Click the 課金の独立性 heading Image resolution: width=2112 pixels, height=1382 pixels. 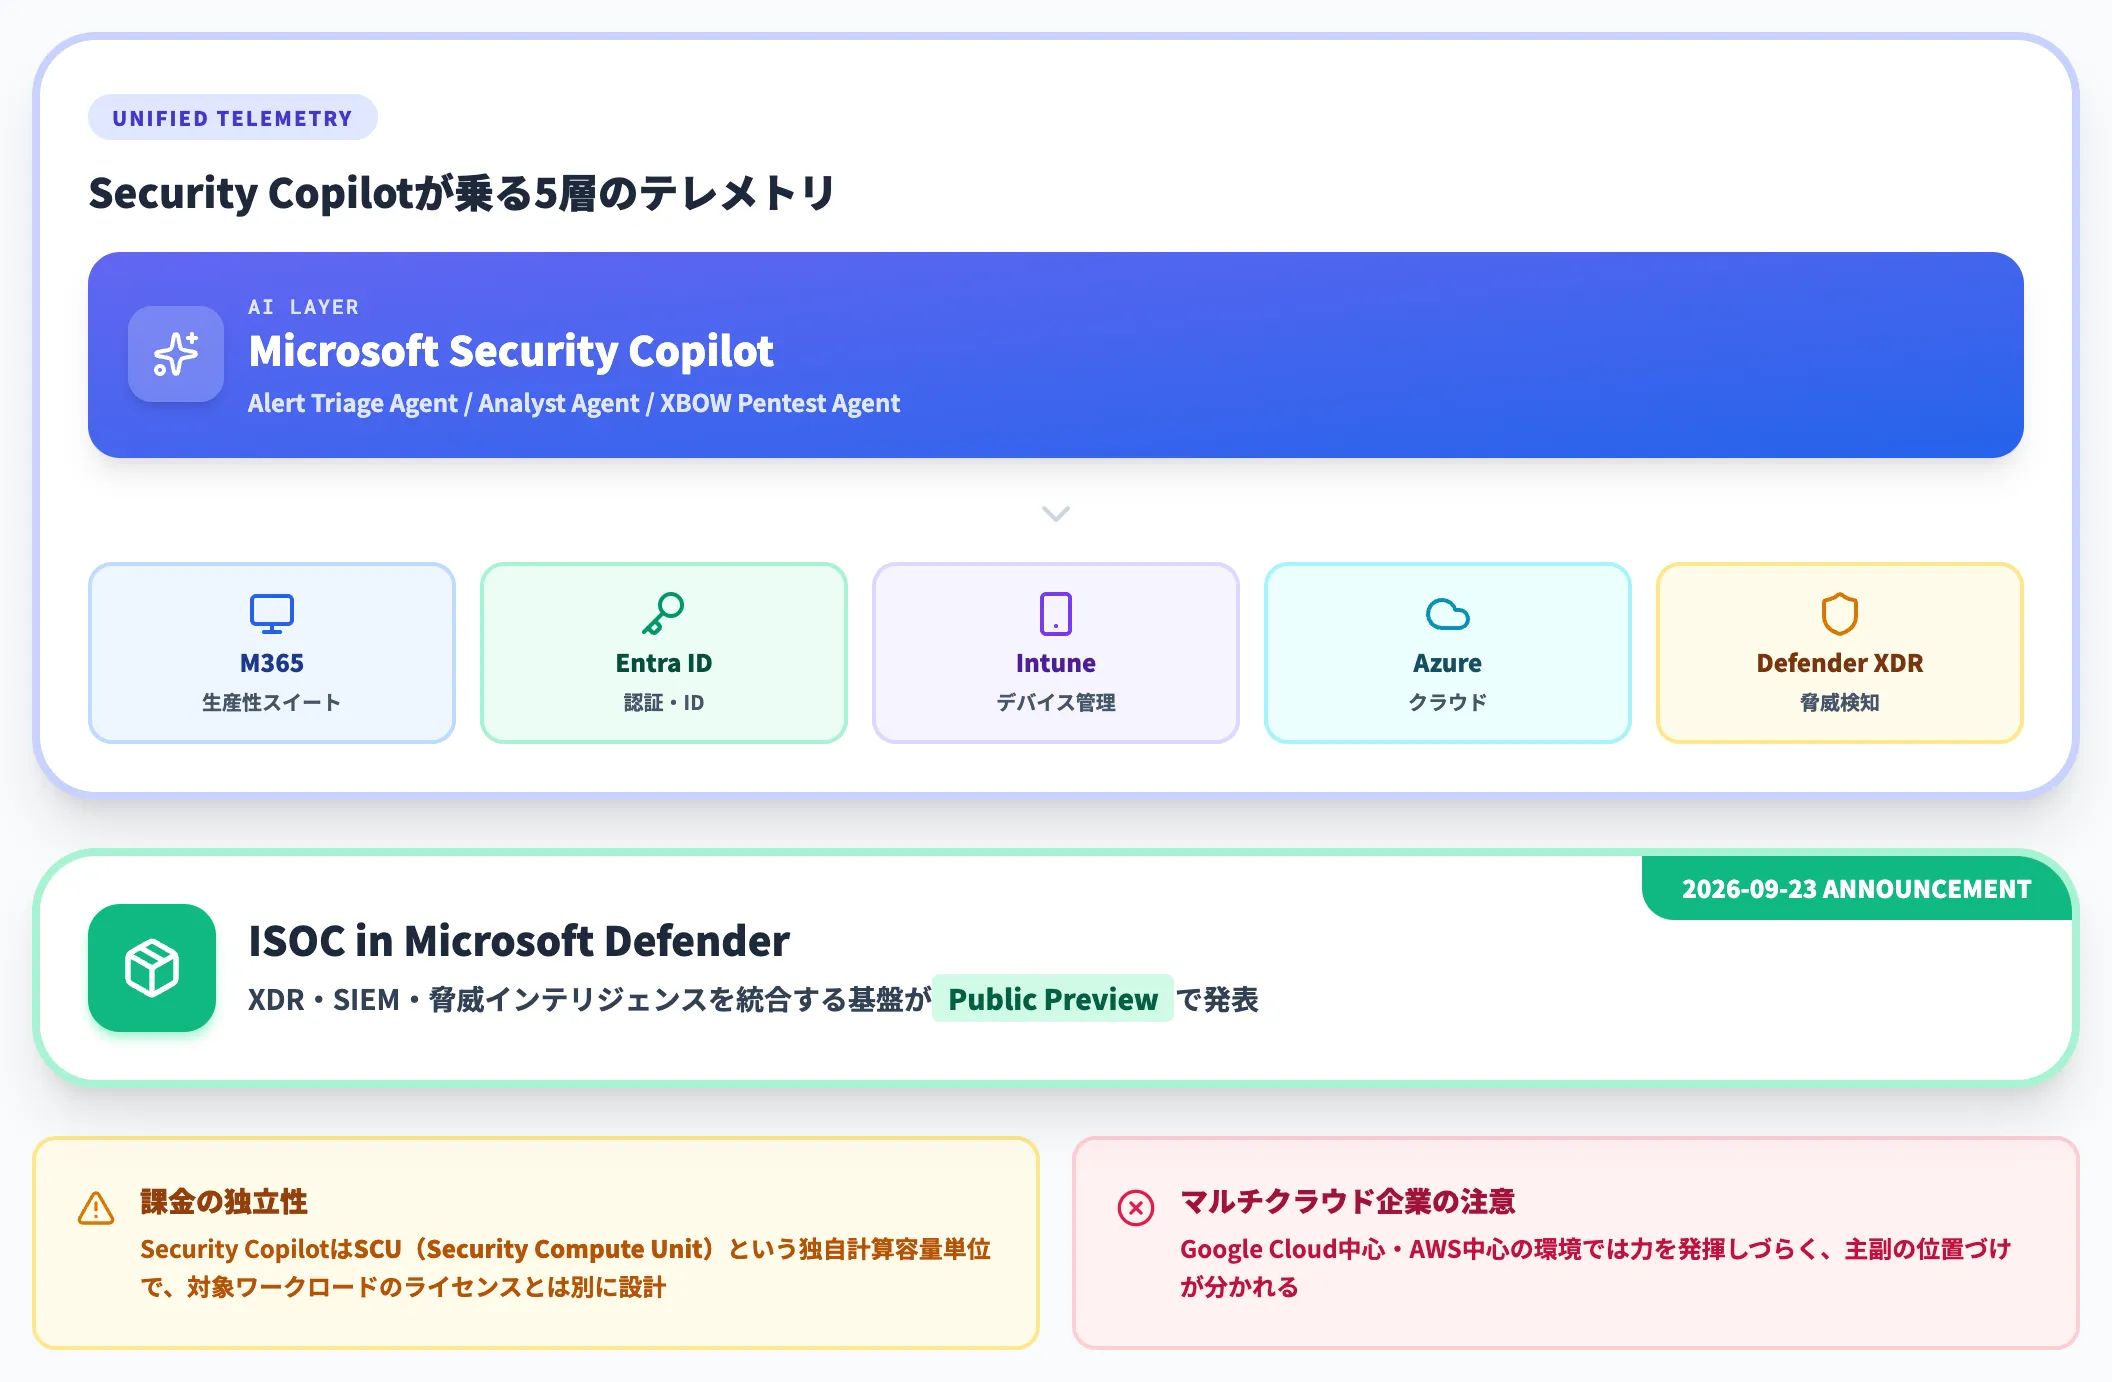coord(224,1201)
